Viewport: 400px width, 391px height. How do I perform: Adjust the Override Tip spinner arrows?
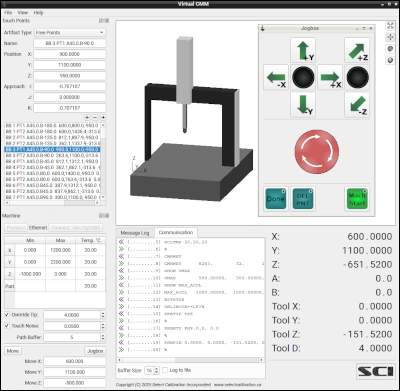(x=103, y=315)
